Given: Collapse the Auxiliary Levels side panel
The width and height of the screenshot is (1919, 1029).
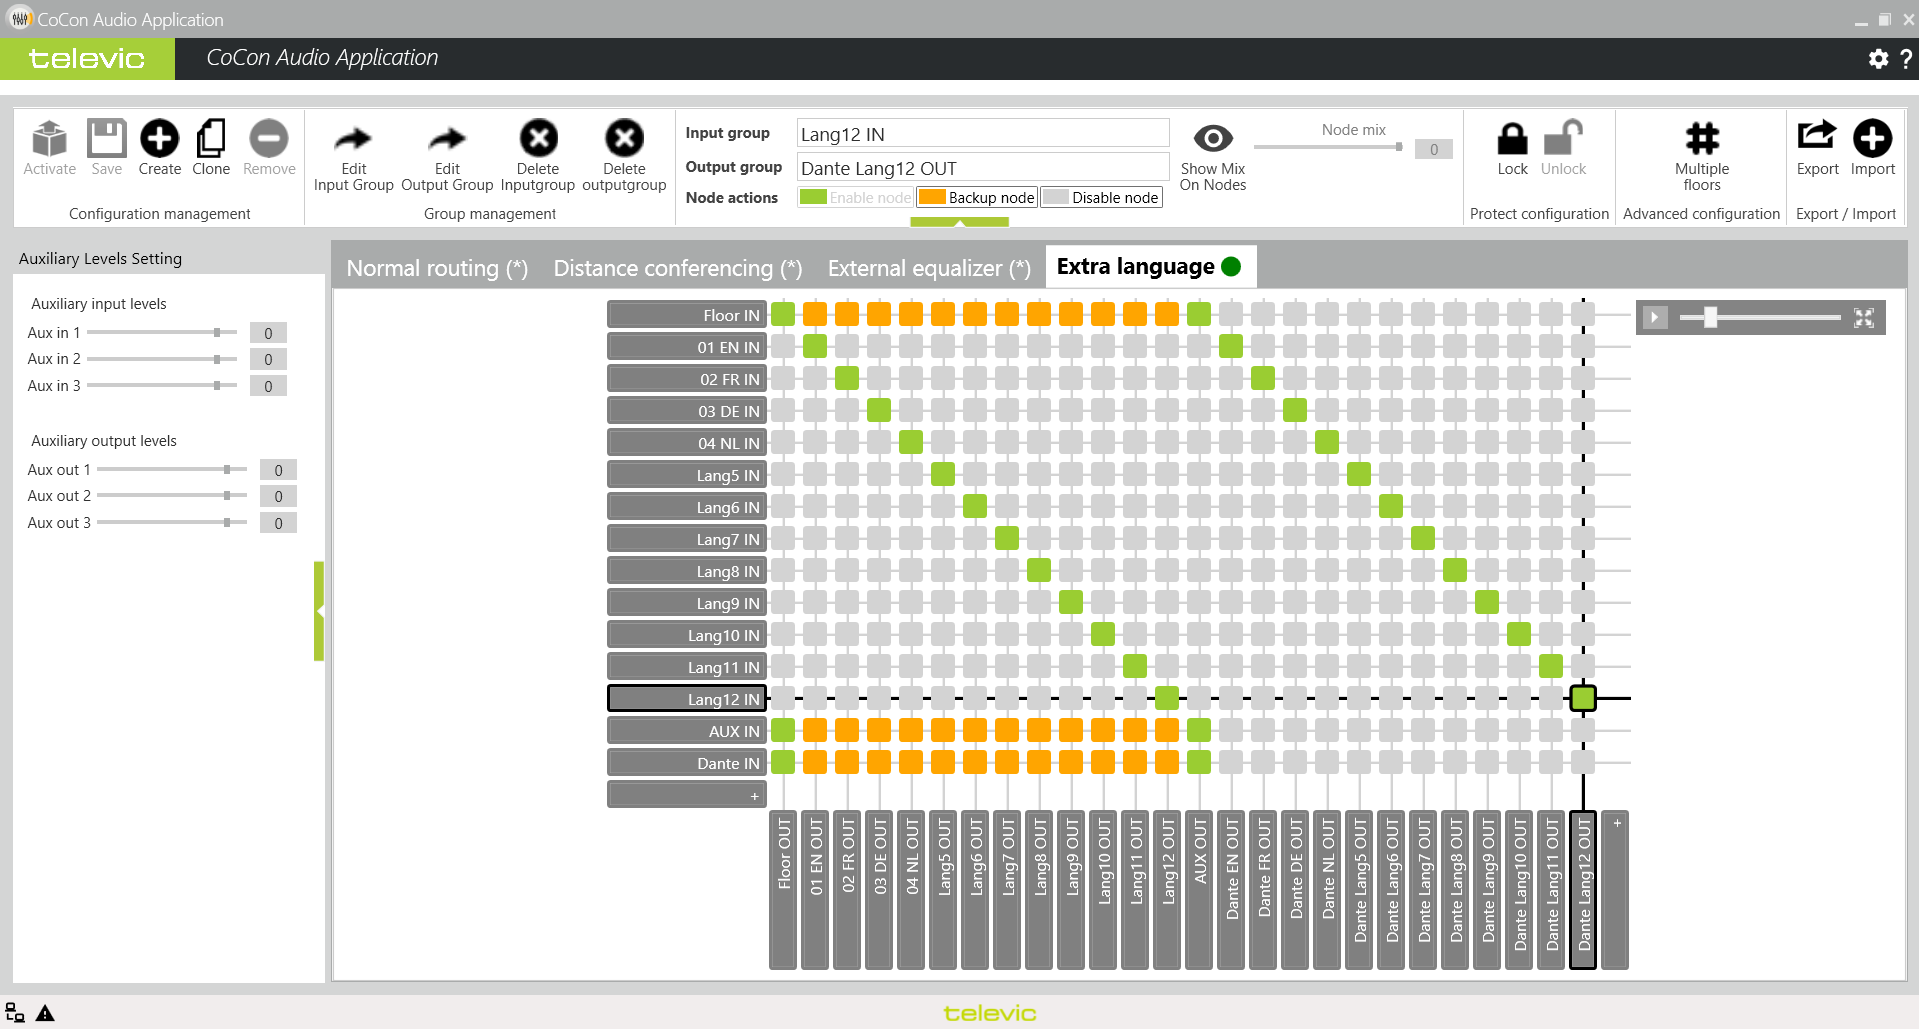Looking at the screenshot, I should [319, 611].
